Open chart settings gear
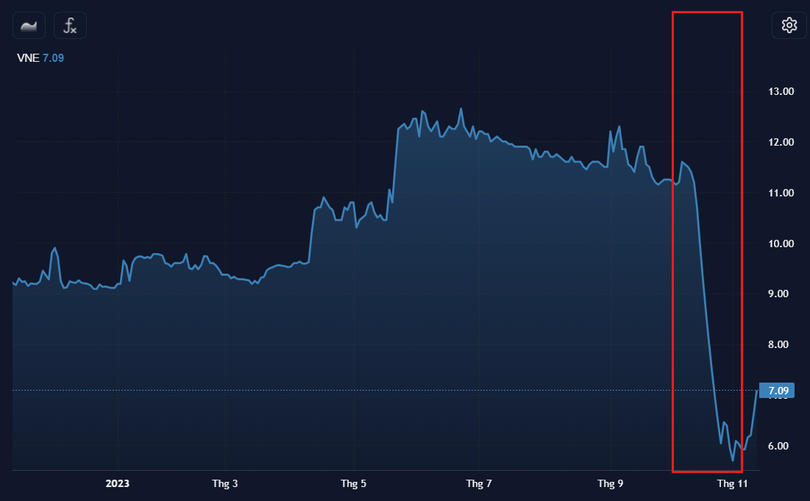This screenshot has height=501, width=810. (789, 26)
